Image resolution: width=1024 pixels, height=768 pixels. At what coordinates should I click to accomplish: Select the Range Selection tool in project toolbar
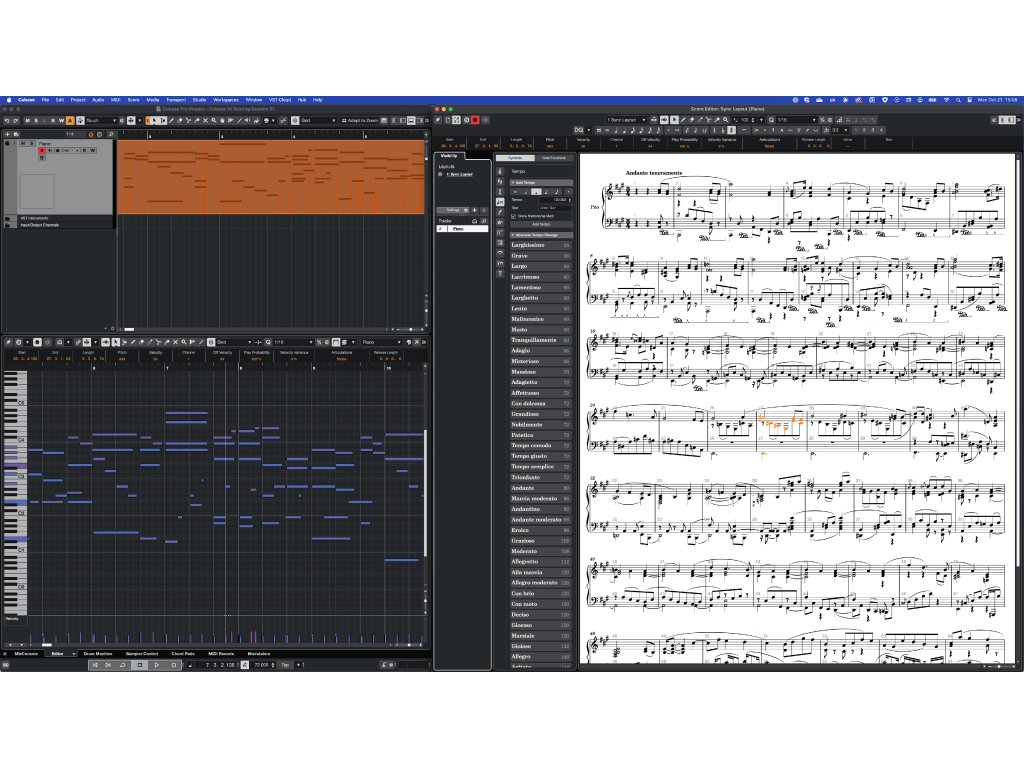pos(163,120)
